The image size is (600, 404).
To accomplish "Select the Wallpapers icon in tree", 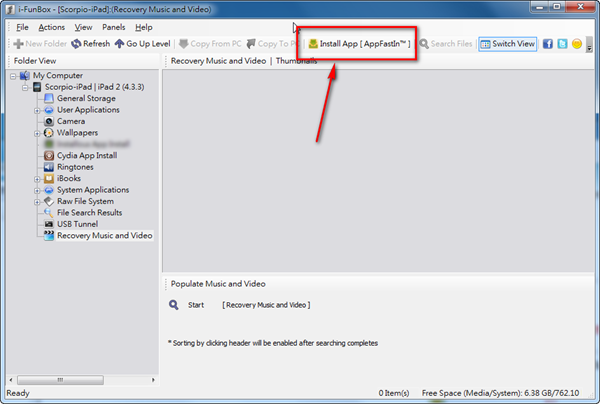I will pos(49,133).
